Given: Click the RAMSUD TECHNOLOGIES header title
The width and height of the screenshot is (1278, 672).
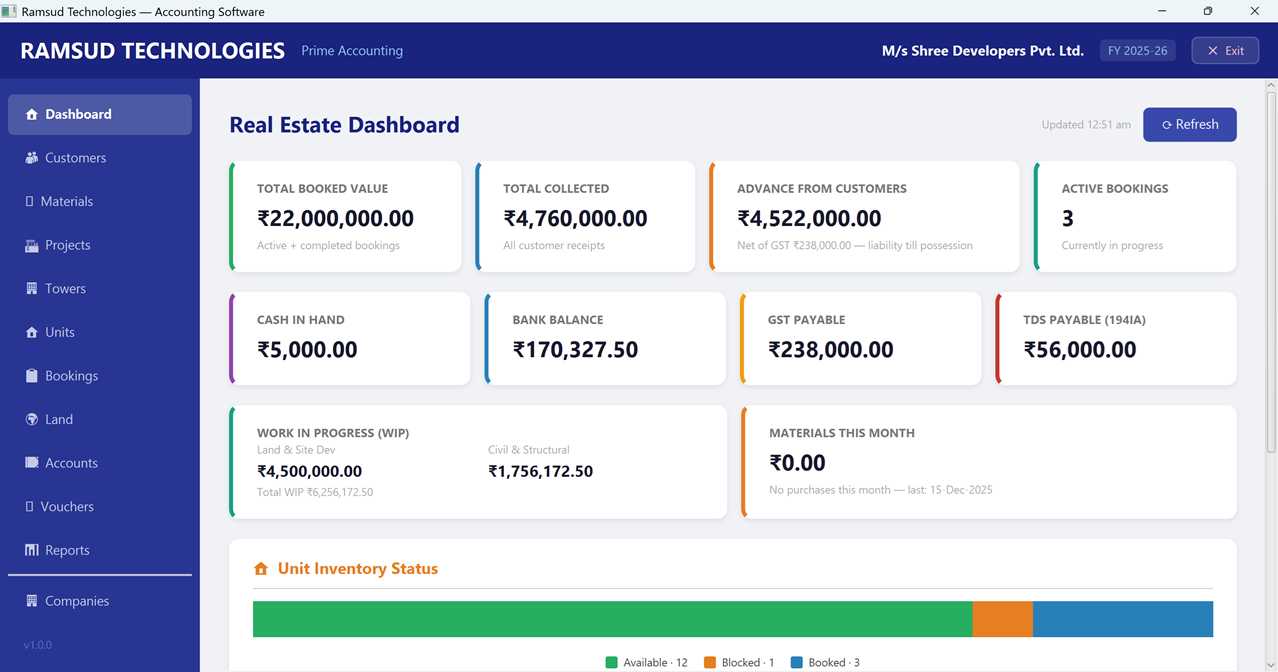Looking at the screenshot, I should [153, 51].
